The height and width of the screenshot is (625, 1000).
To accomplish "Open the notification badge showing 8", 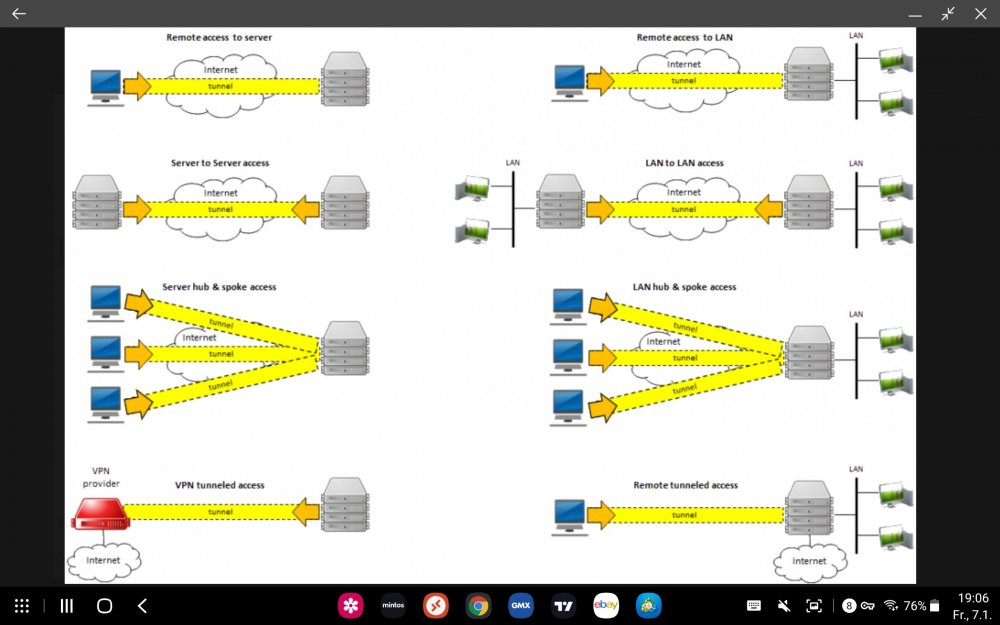I will [849, 606].
